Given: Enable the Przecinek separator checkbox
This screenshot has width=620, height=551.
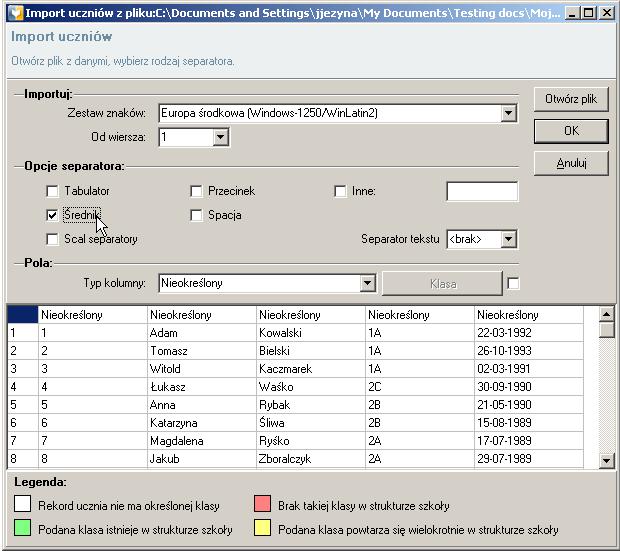Looking at the screenshot, I should [x=196, y=191].
